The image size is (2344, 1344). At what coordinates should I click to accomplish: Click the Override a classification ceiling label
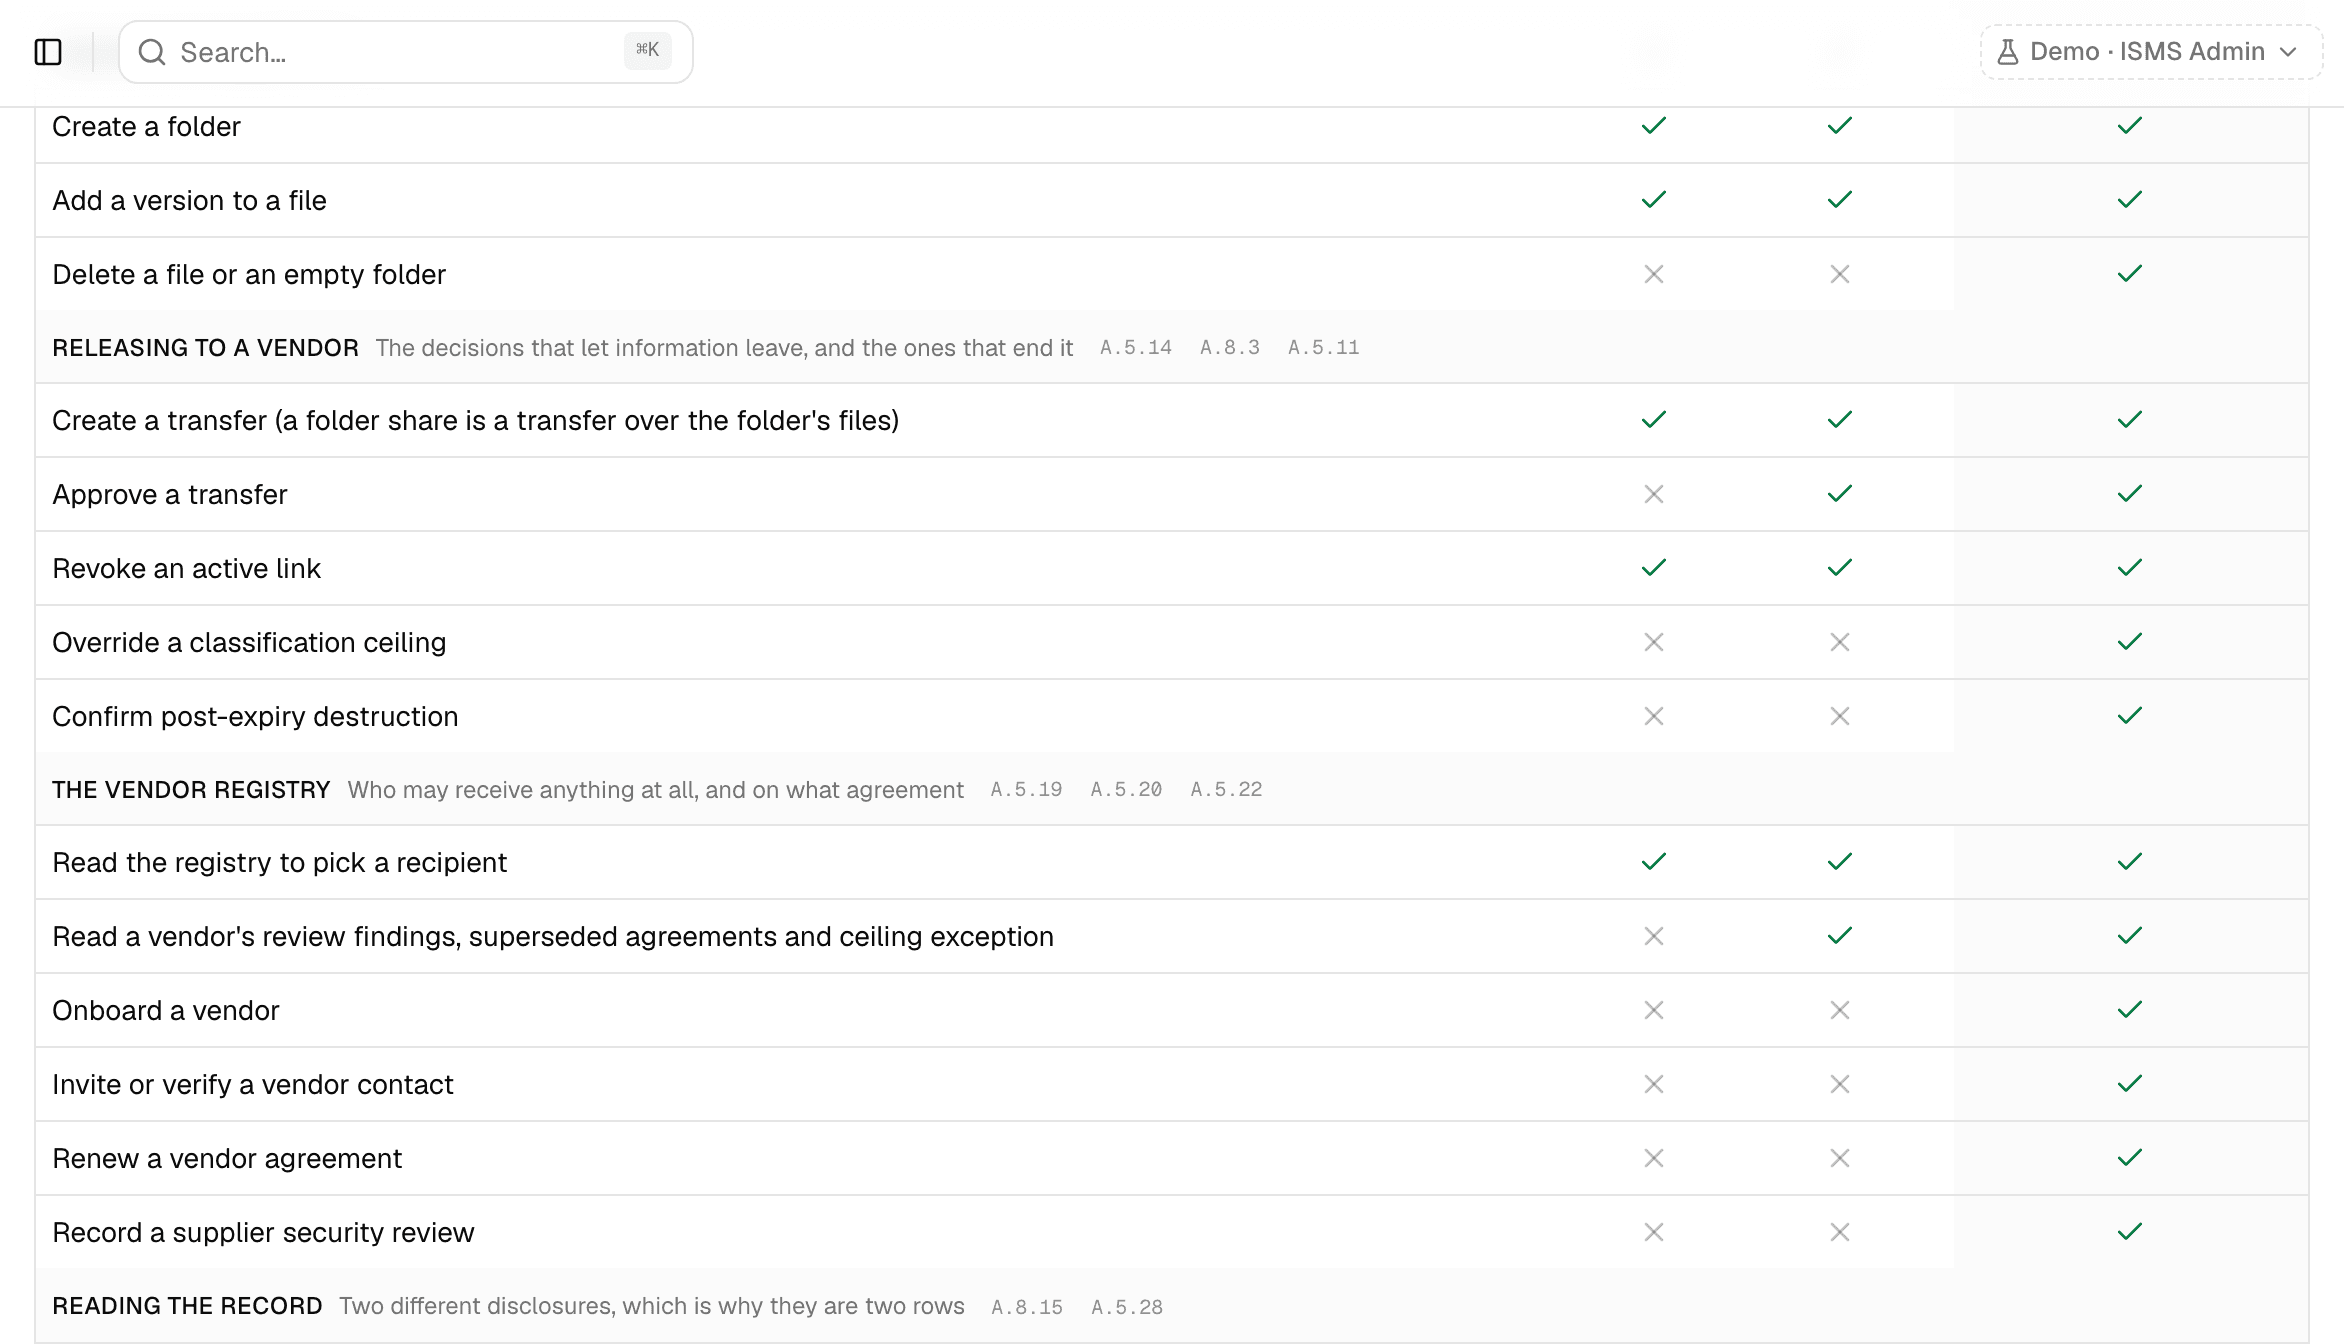point(249,642)
